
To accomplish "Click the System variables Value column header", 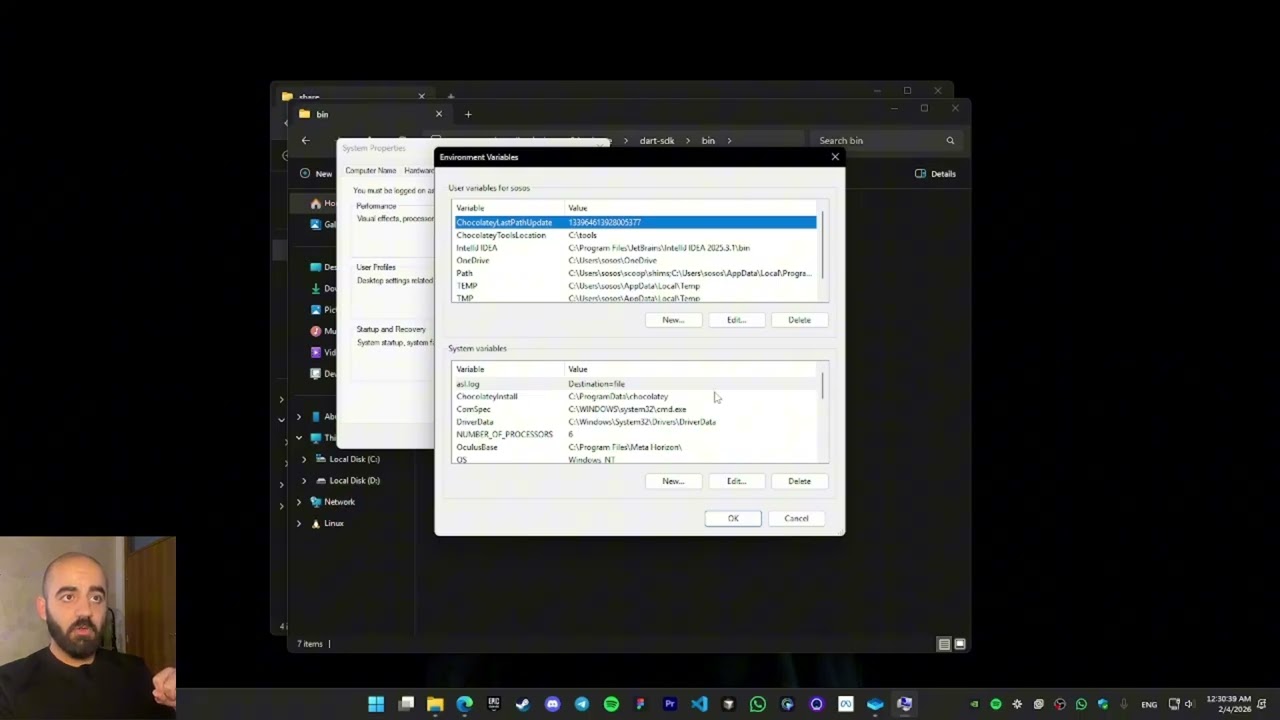I will coord(691,369).
